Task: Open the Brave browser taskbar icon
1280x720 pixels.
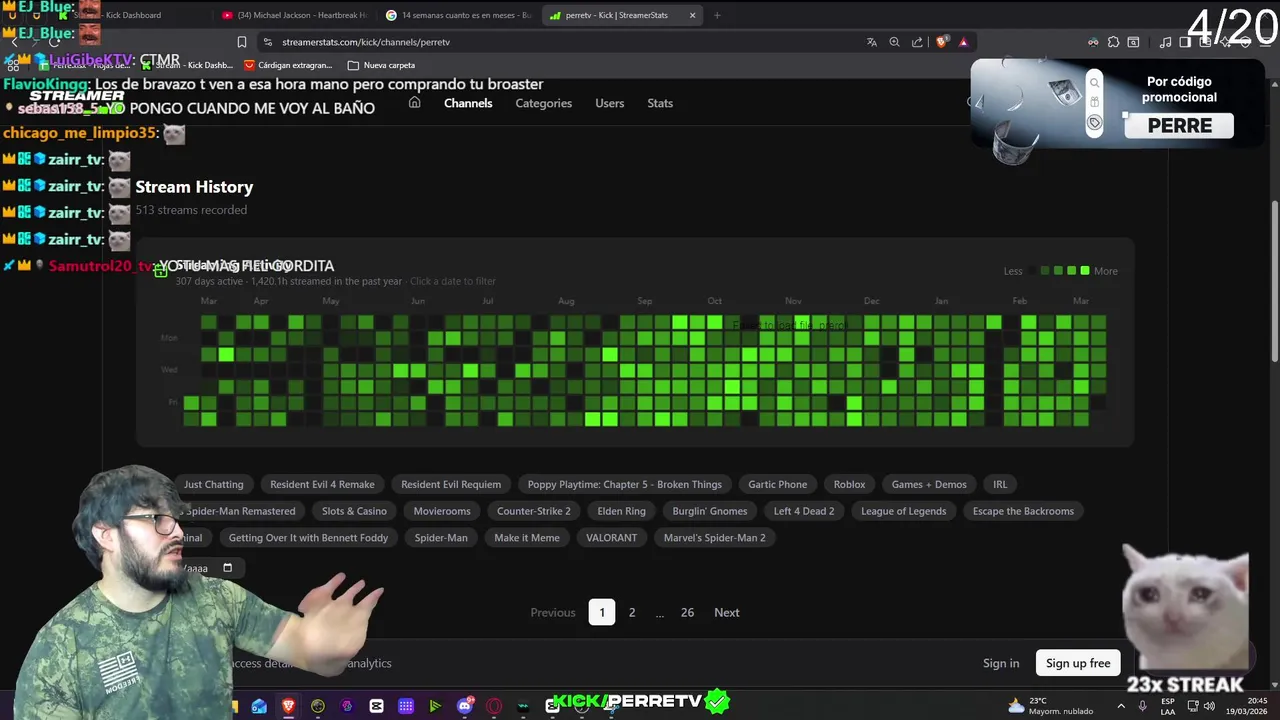Action: [288, 706]
